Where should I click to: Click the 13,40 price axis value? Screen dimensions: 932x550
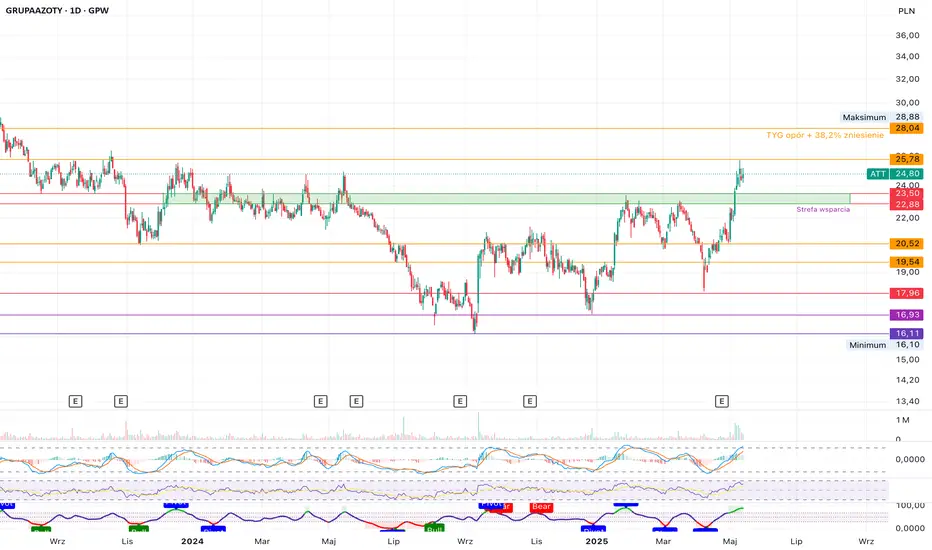pos(907,401)
